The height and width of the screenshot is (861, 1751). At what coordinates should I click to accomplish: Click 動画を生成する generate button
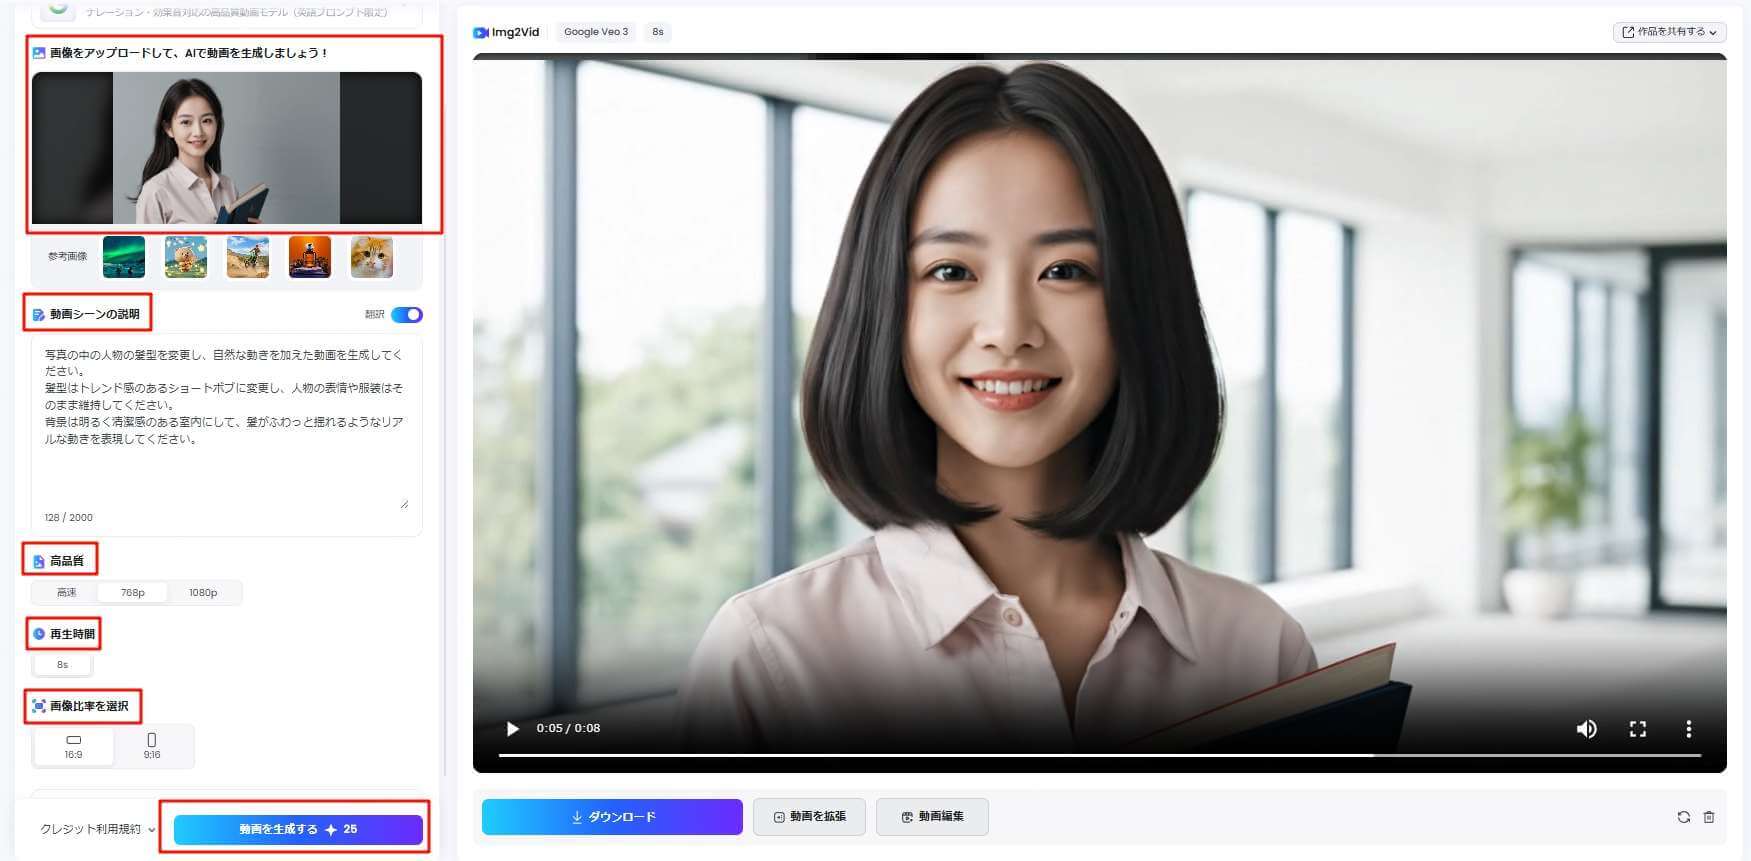(x=298, y=829)
